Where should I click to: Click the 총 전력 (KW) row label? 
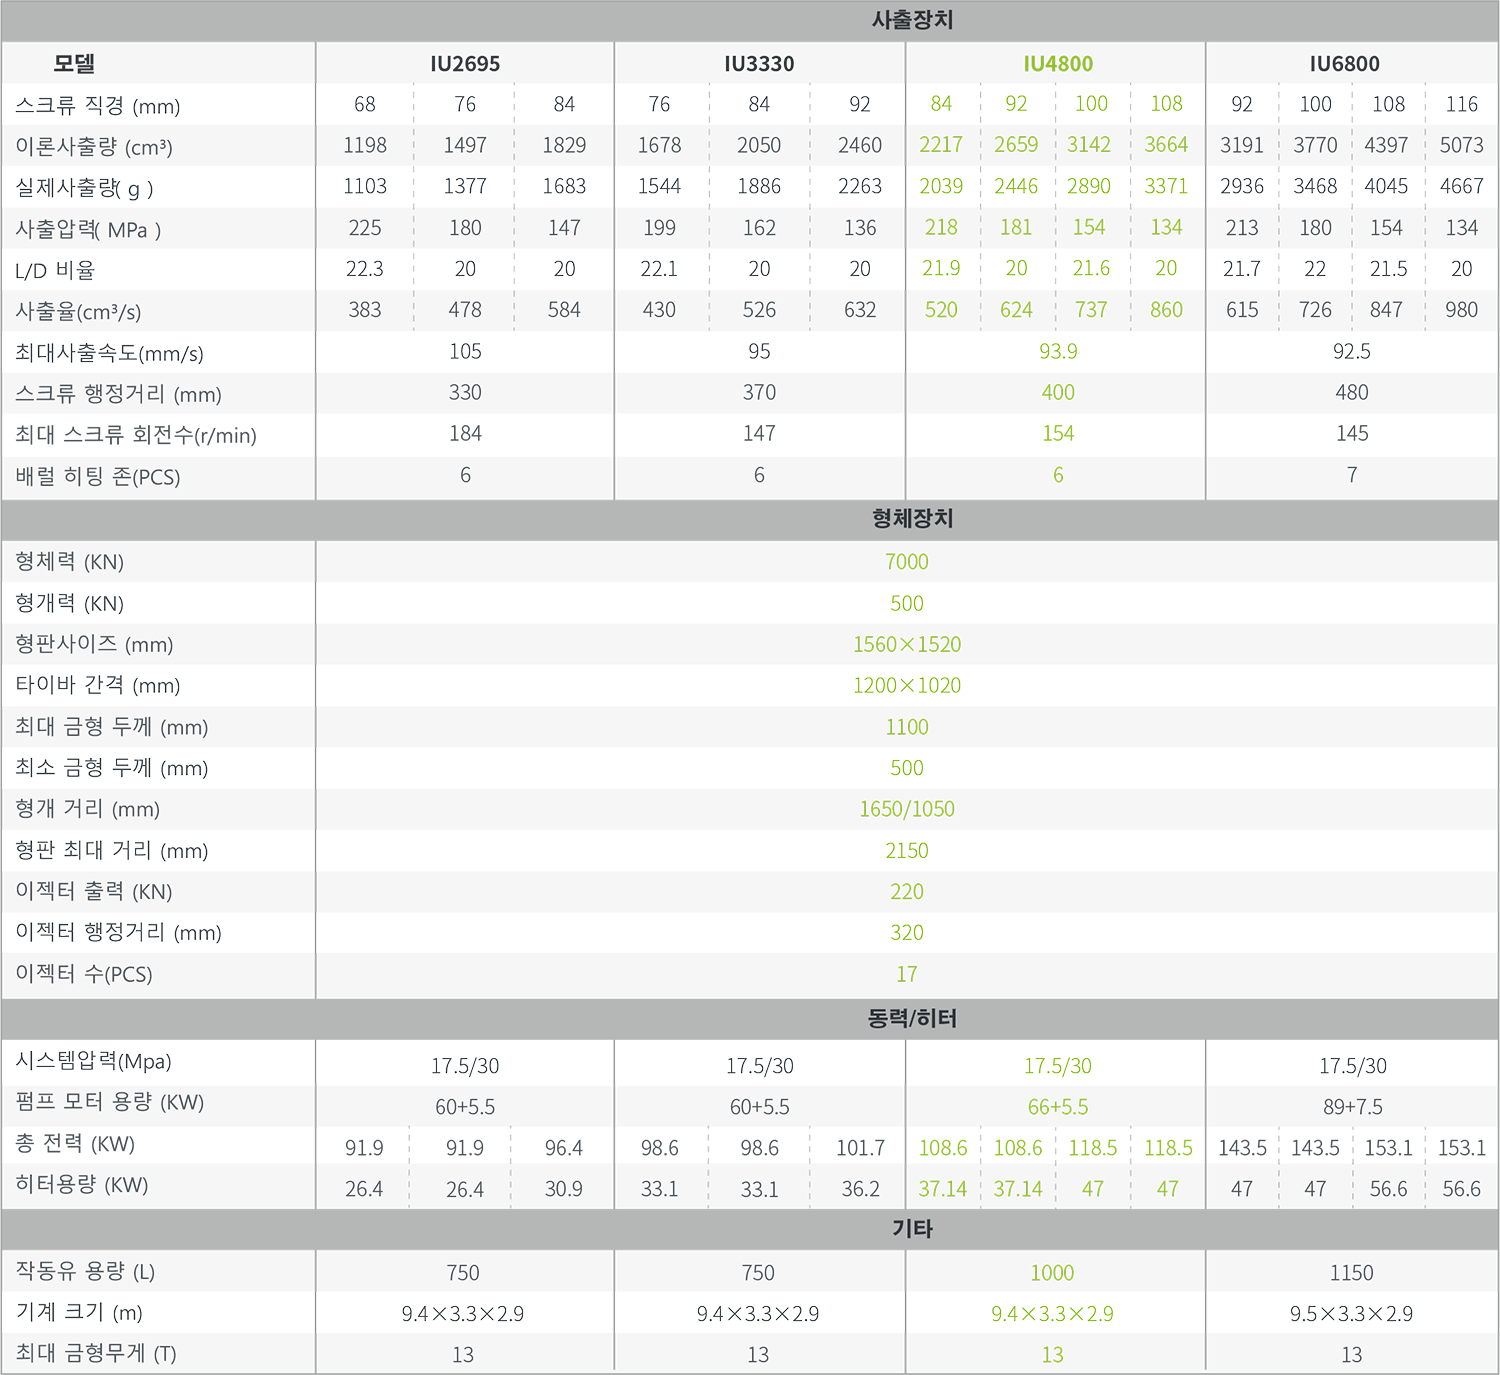click(x=75, y=1144)
